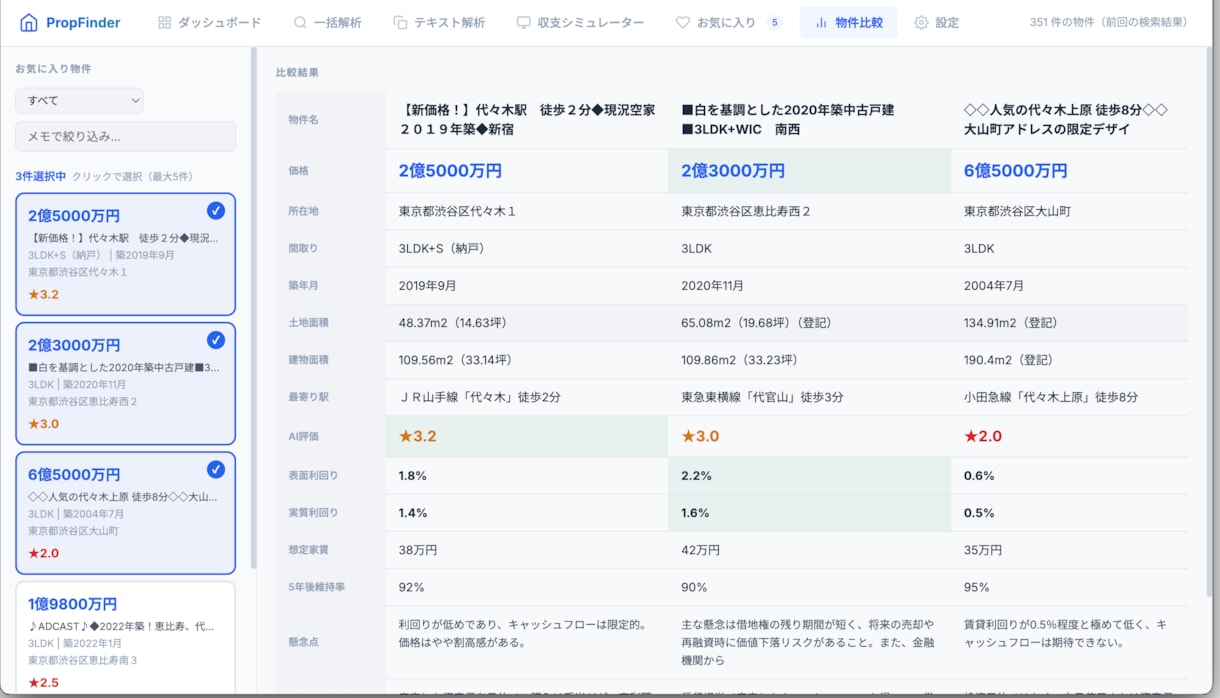Click the ◇◇人気の代々木上原 column header

pyautogui.click(x=1065, y=119)
